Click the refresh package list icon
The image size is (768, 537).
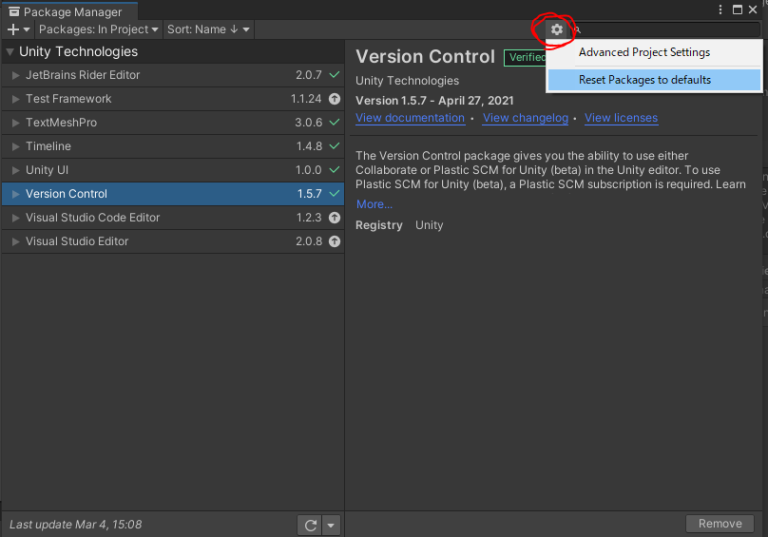click(311, 525)
